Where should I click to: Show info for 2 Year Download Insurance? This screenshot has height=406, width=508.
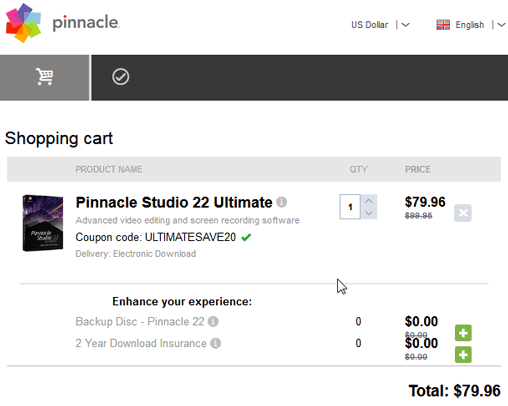[x=216, y=343]
